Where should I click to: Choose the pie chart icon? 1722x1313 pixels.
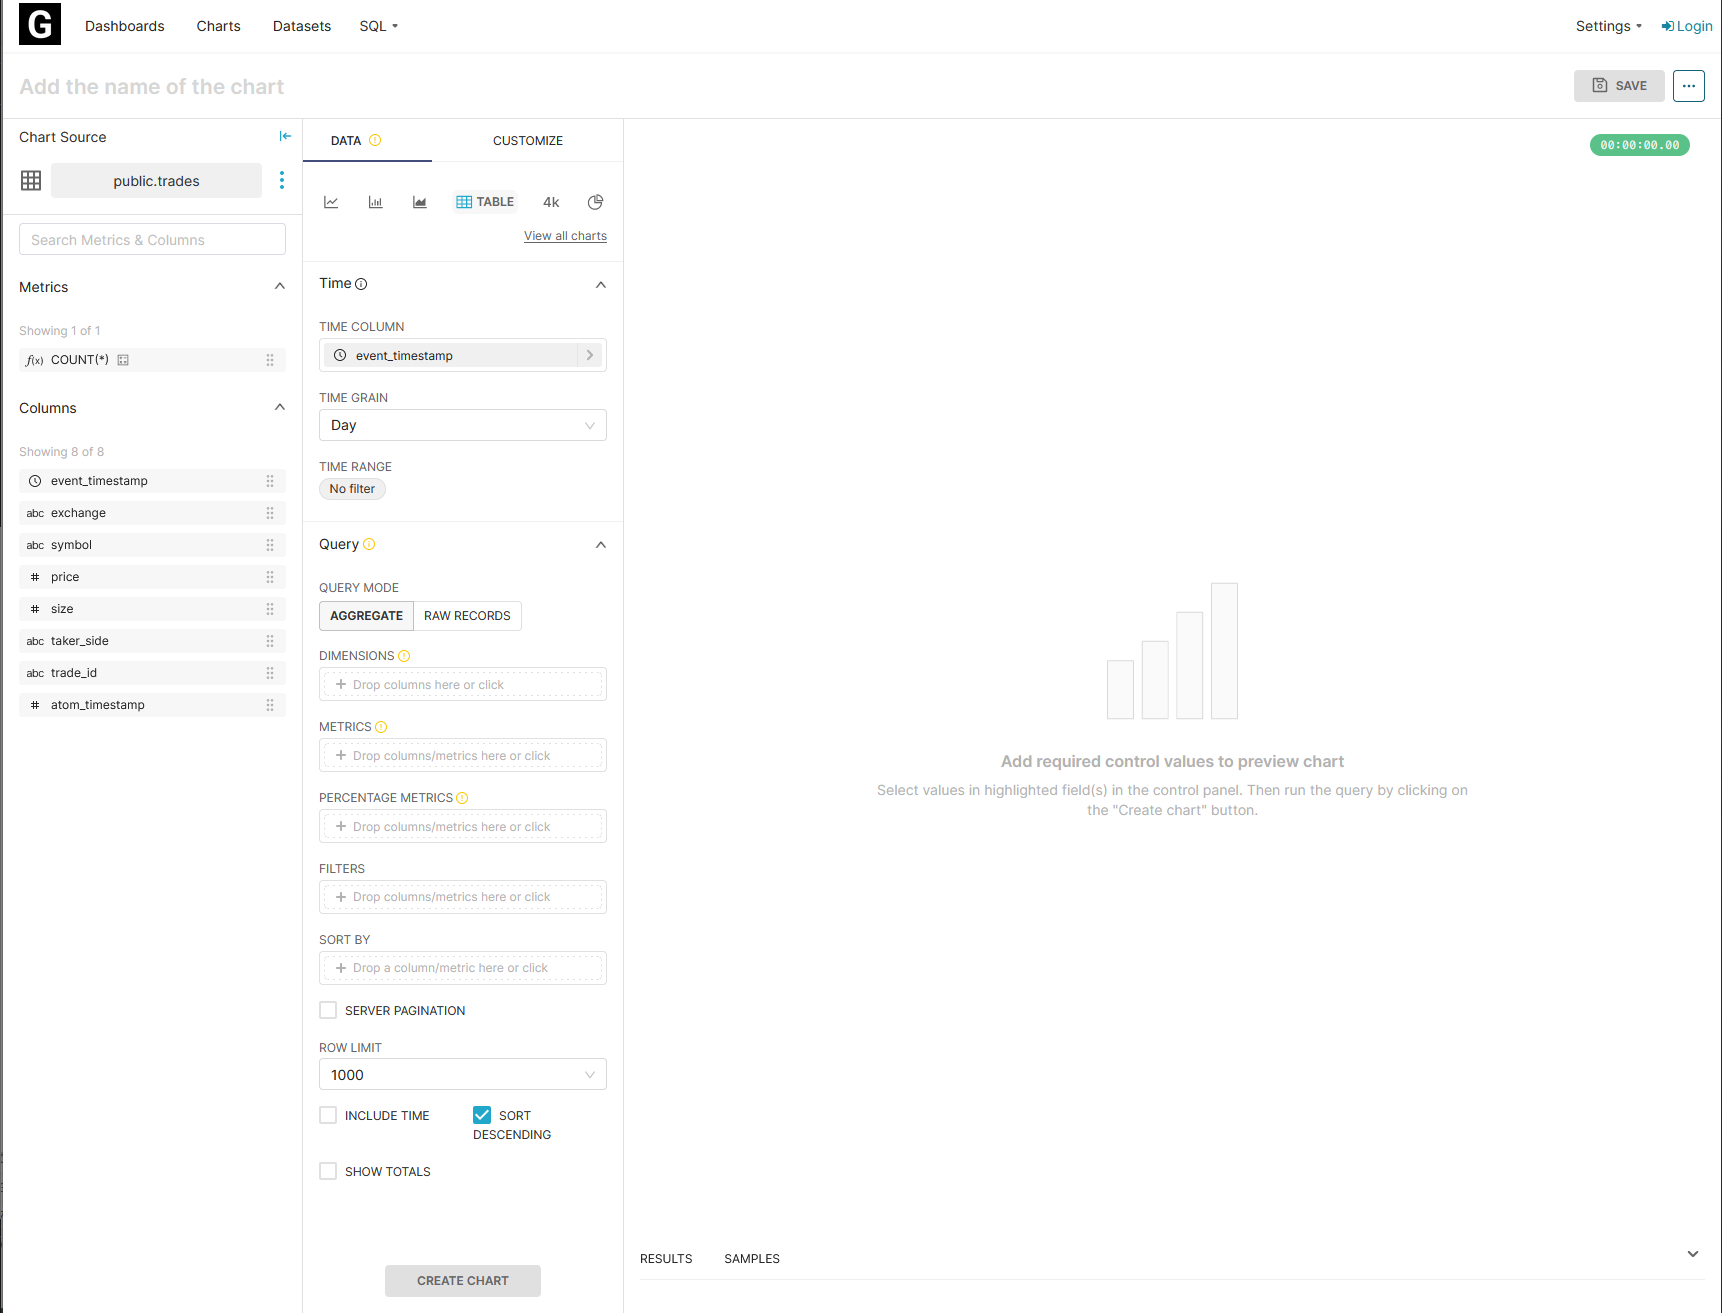[595, 202]
